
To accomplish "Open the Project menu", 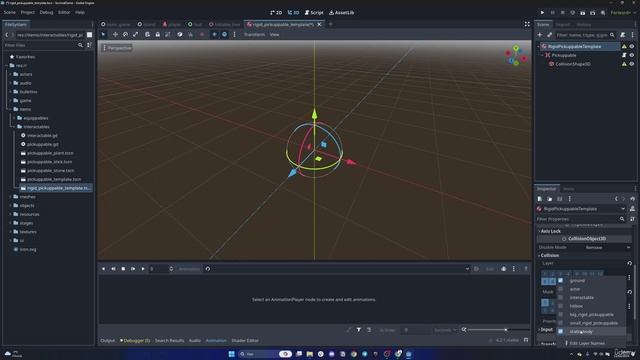I will tap(28, 13).
